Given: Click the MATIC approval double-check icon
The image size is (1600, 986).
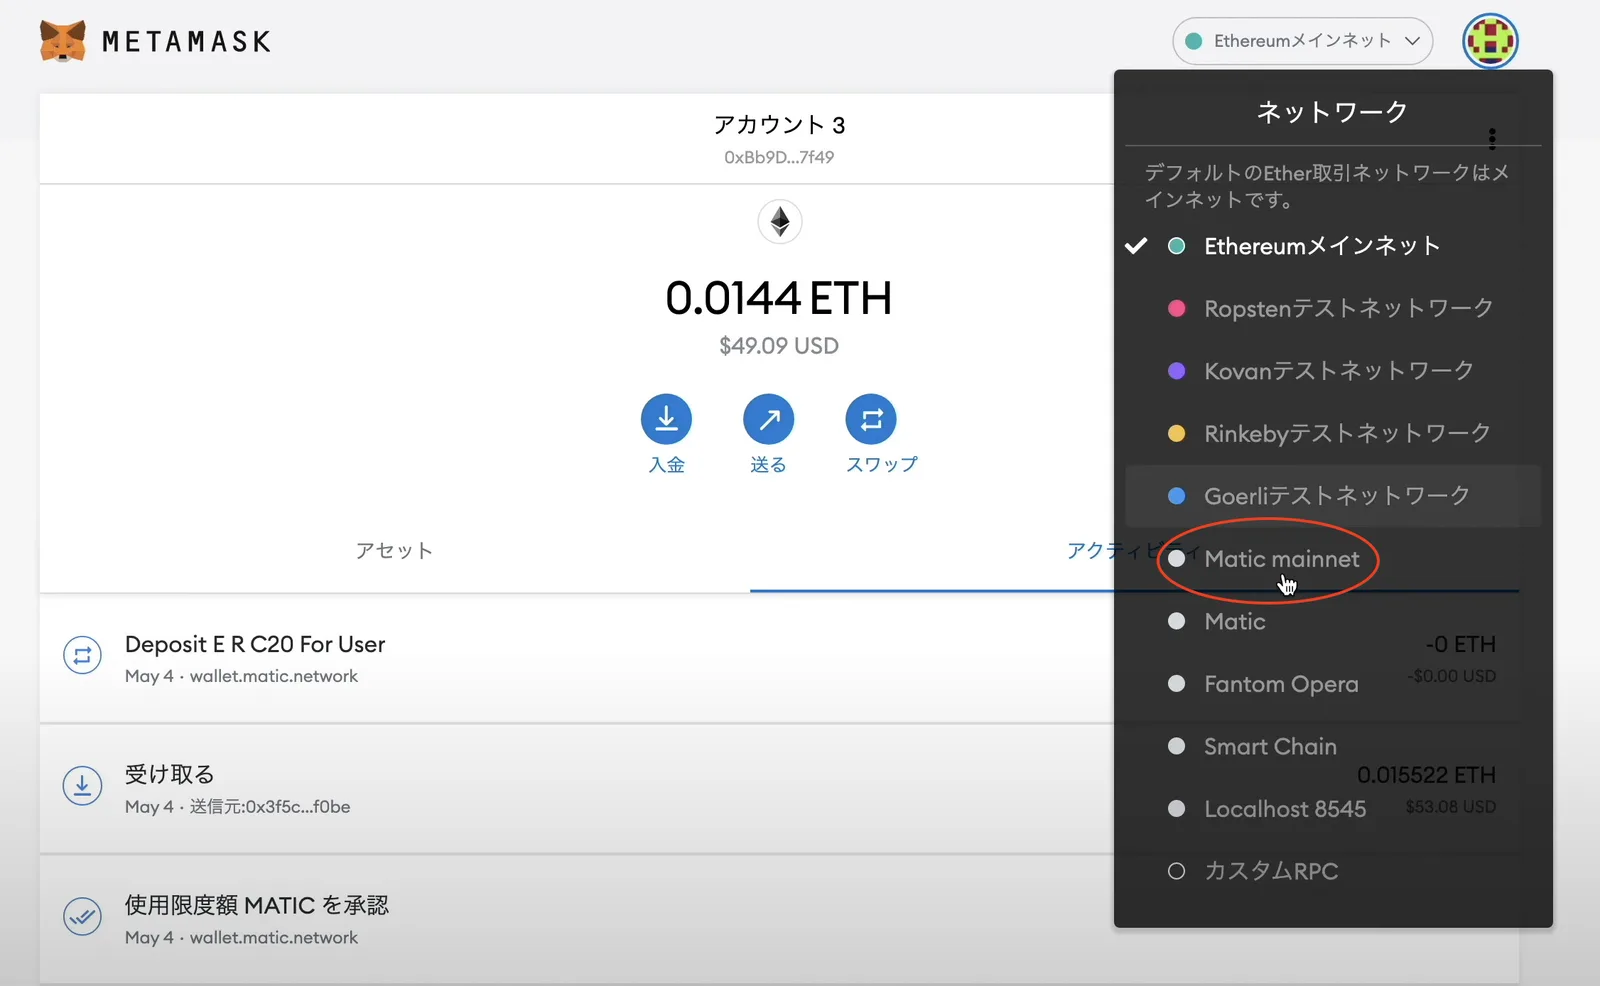Looking at the screenshot, I should [x=82, y=916].
